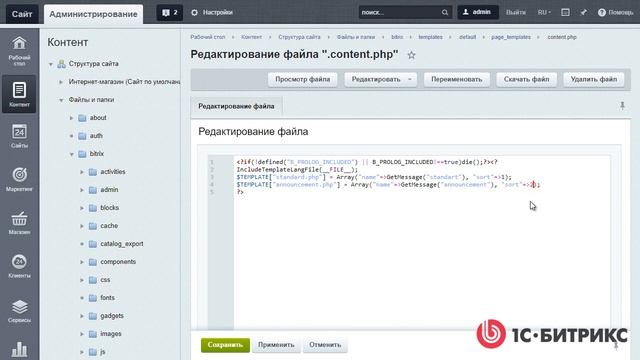640x360 pixels.
Task: Select the gadgets folder
Action: pos(112,316)
